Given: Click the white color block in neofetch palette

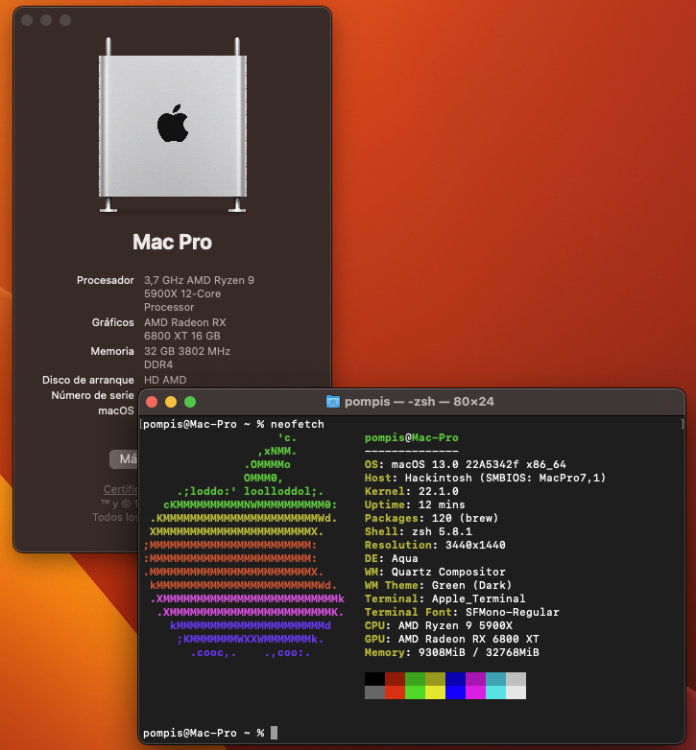Looking at the screenshot, I should (x=516, y=692).
